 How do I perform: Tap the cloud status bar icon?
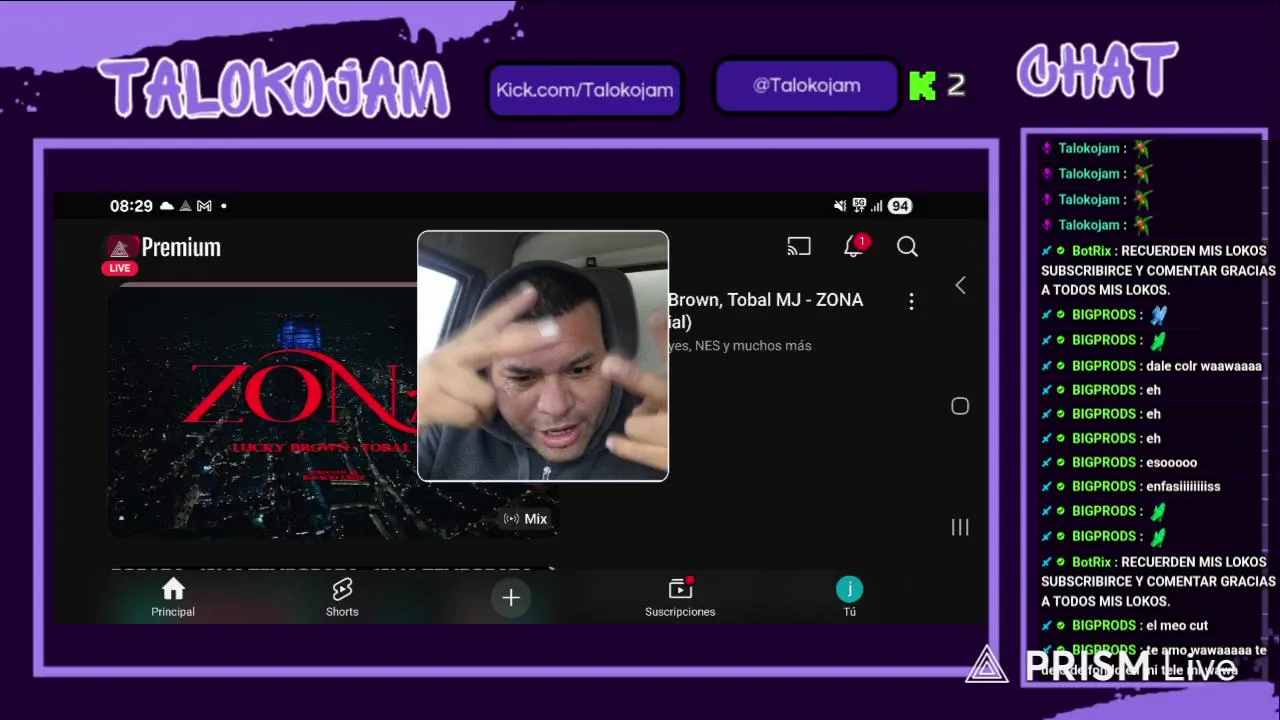click(167, 206)
